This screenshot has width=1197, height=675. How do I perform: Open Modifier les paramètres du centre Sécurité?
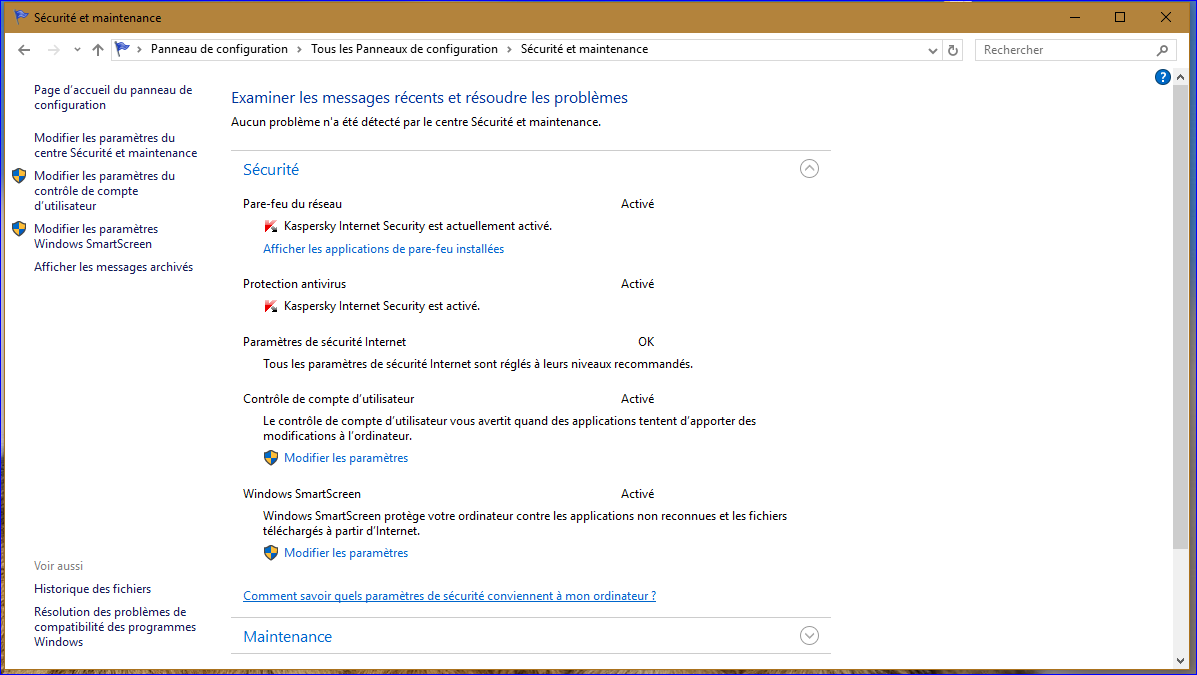click(x=115, y=145)
